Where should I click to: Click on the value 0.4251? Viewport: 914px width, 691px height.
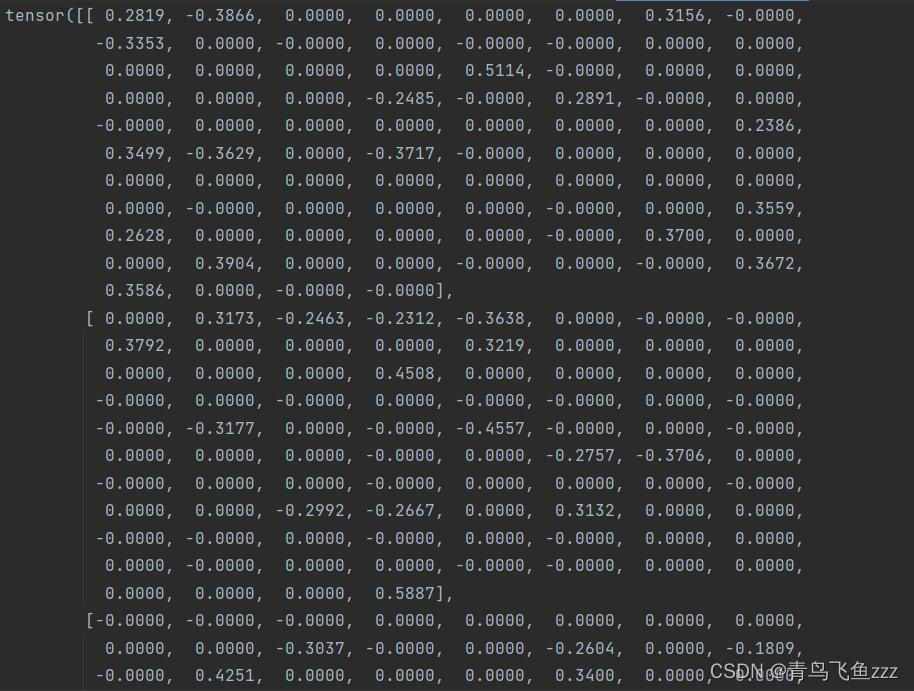[x=224, y=676]
